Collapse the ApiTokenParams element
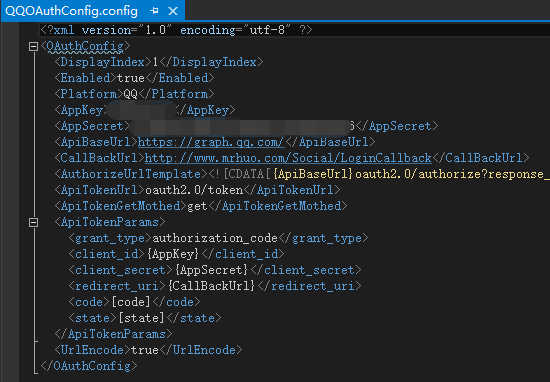Screen dimensions: 550x382 pyautogui.click(x=33, y=222)
